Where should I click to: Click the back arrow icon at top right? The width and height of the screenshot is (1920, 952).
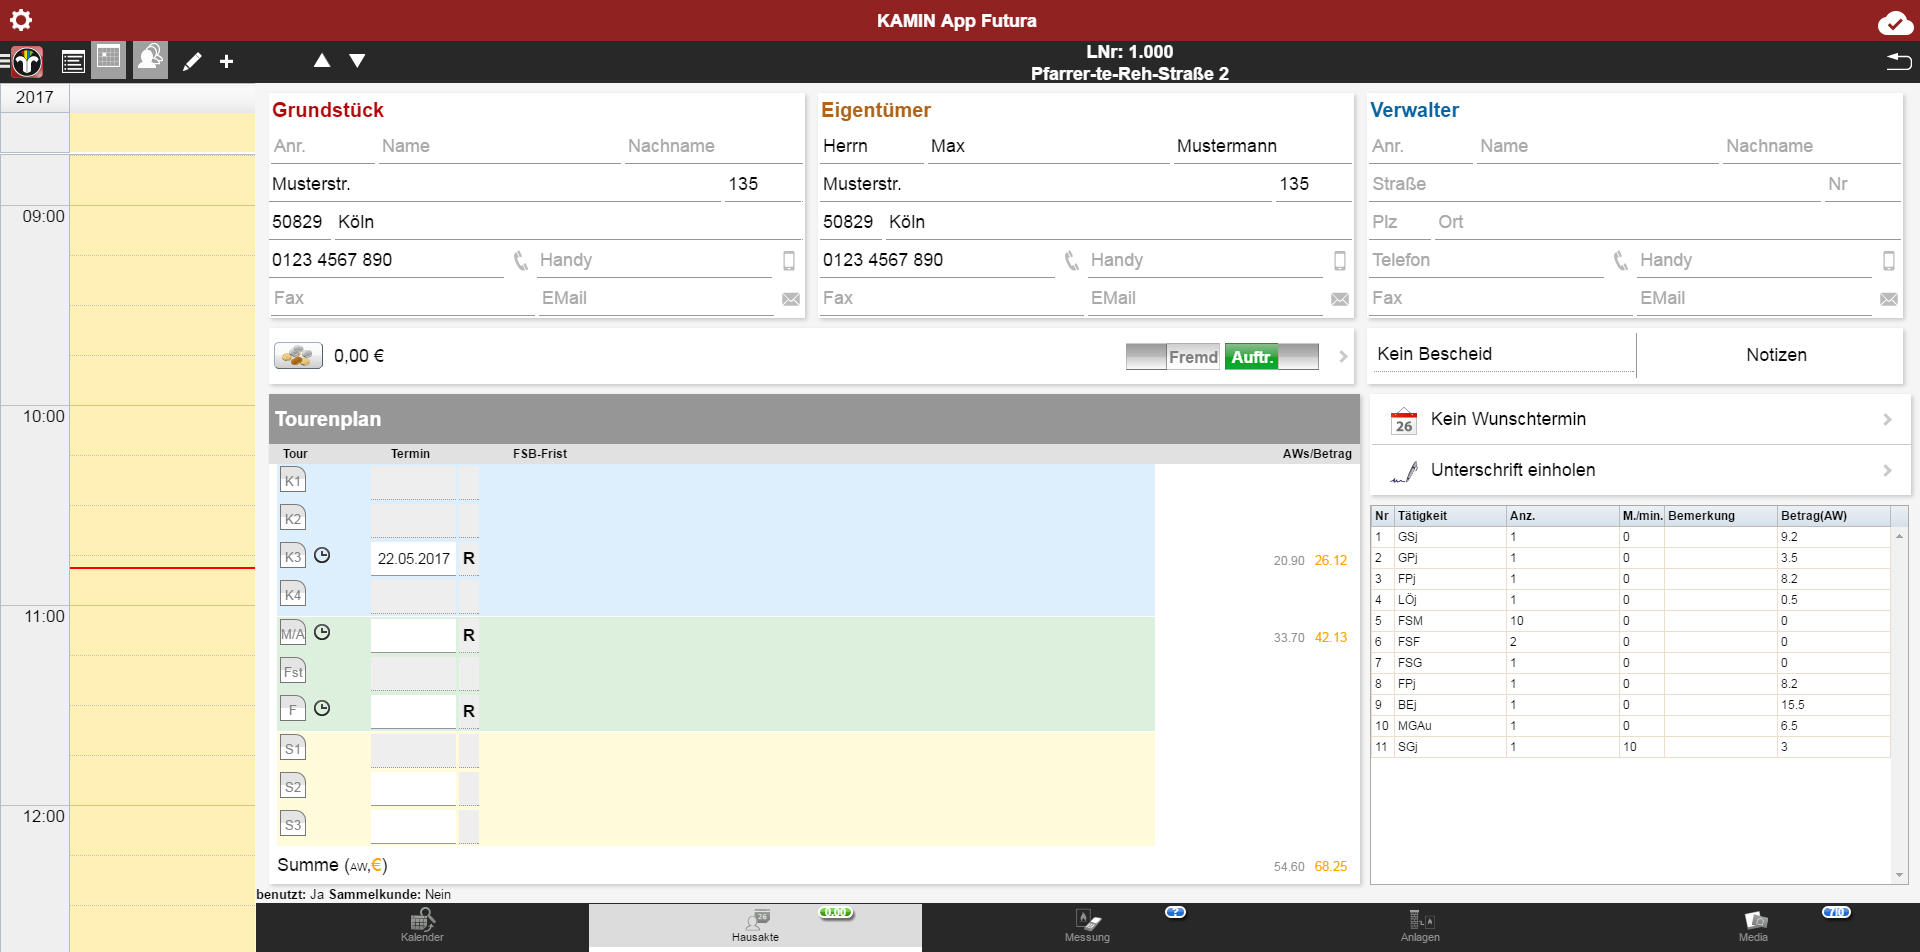click(1898, 62)
